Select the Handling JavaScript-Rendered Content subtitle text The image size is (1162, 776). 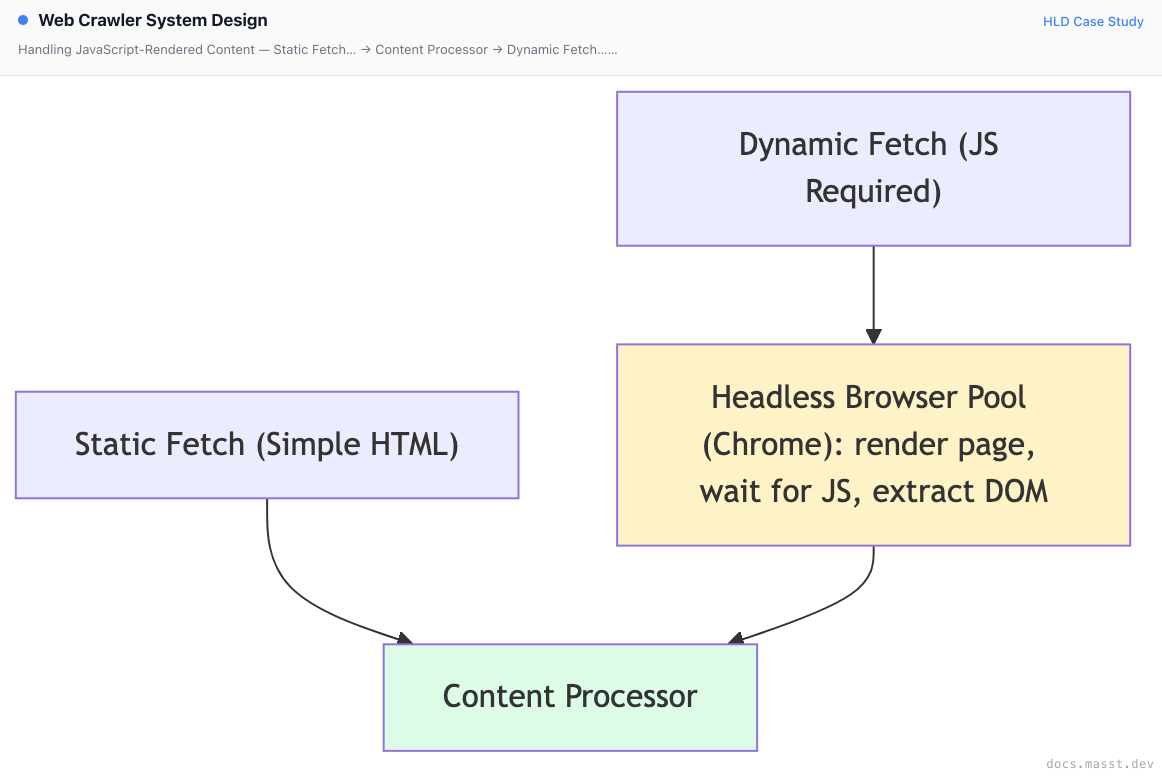pyautogui.click(x=317, y=50)
